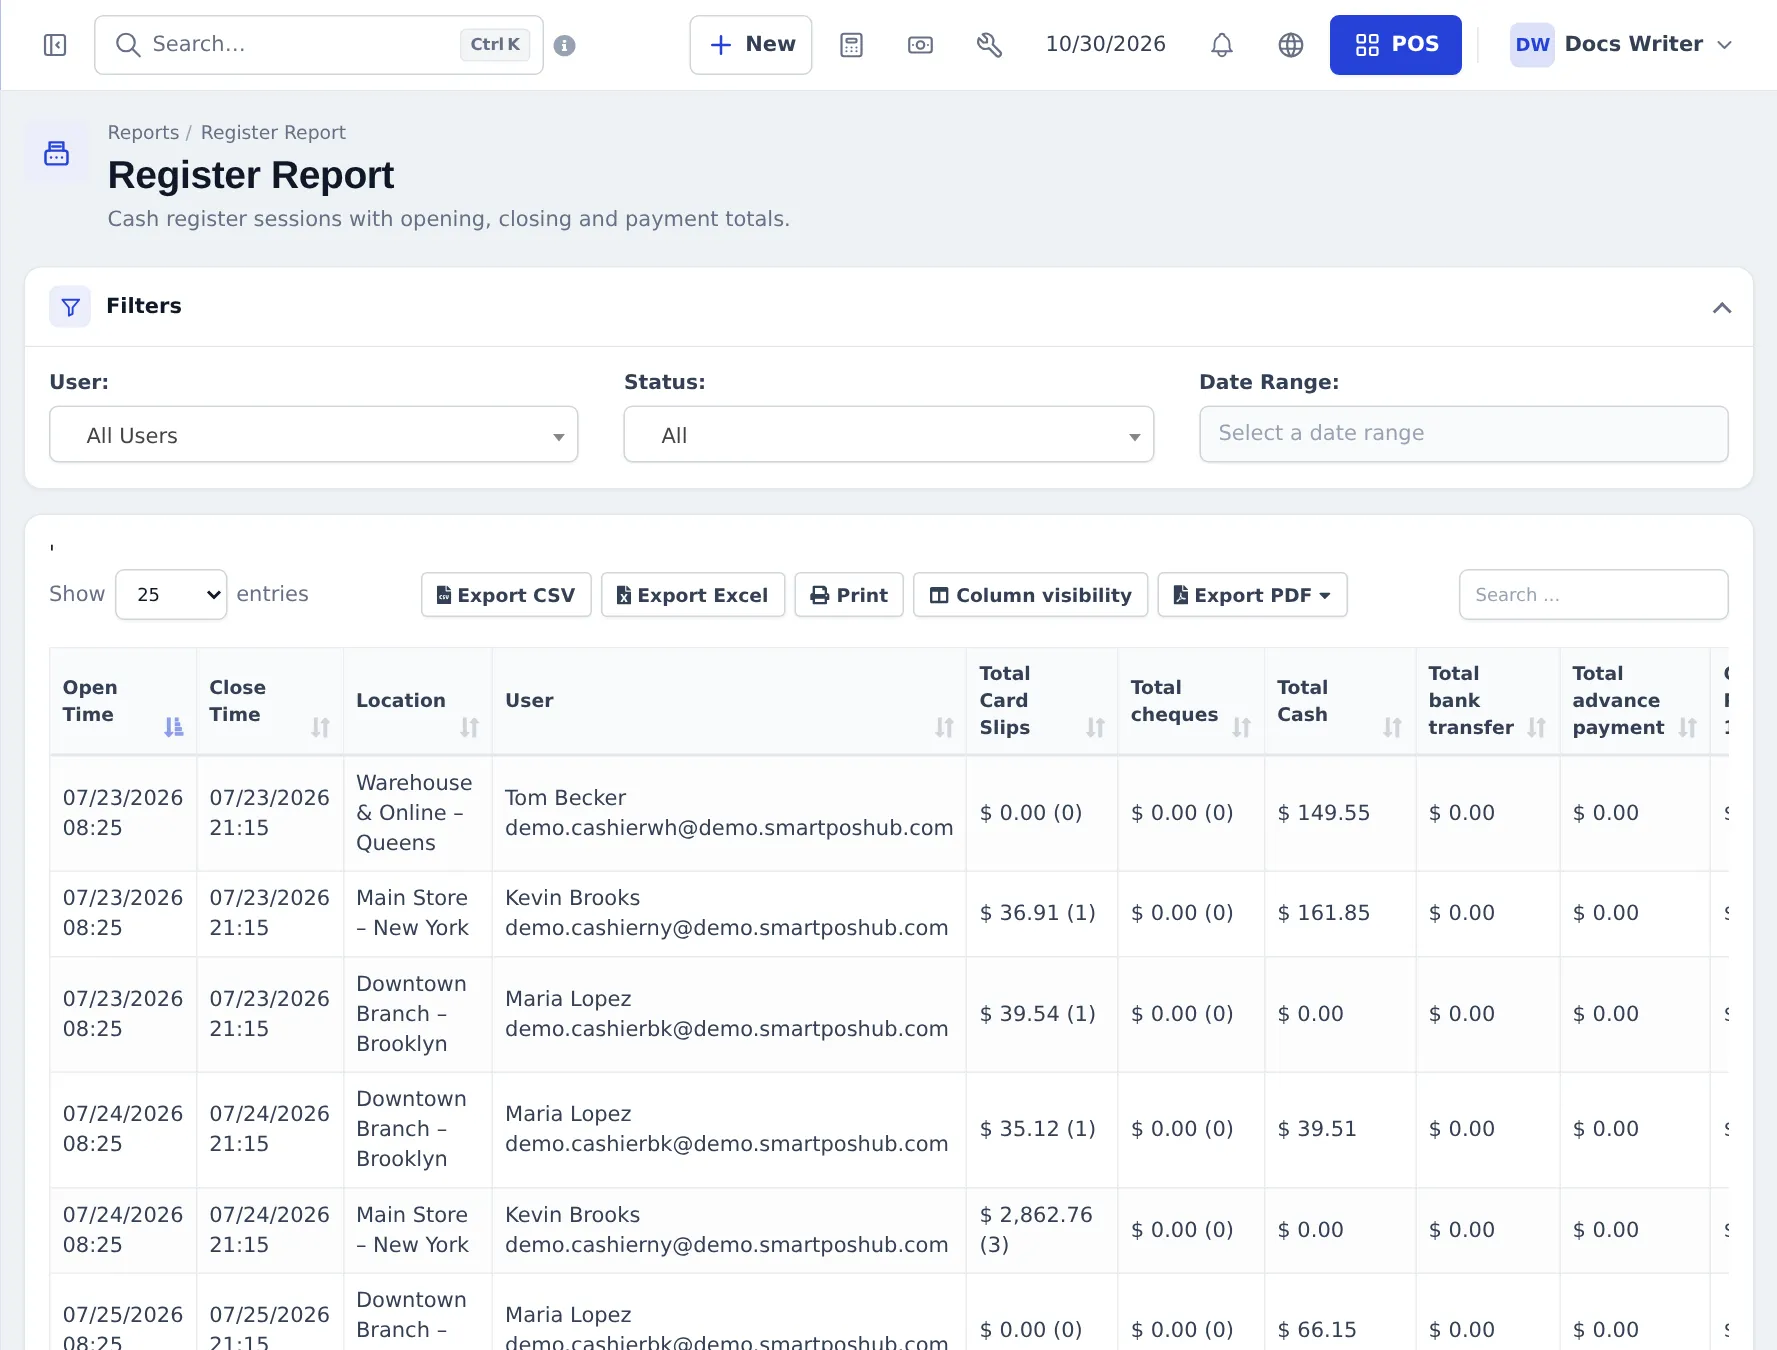This screenshot has width=1777, height=1350.
Task: Open the User filter dropdown
Action: tap(314, 435)
